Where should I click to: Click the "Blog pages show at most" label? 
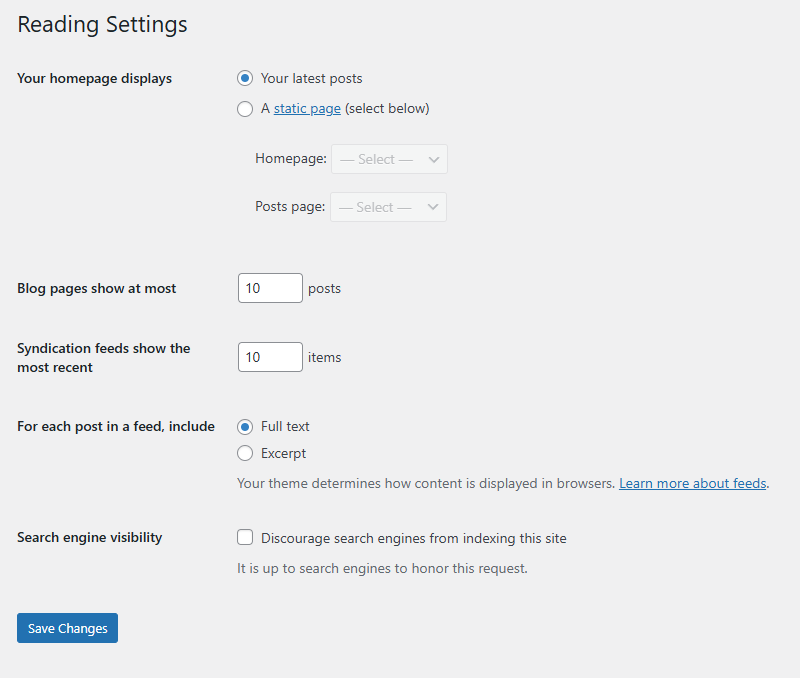[x=96, y=289]
